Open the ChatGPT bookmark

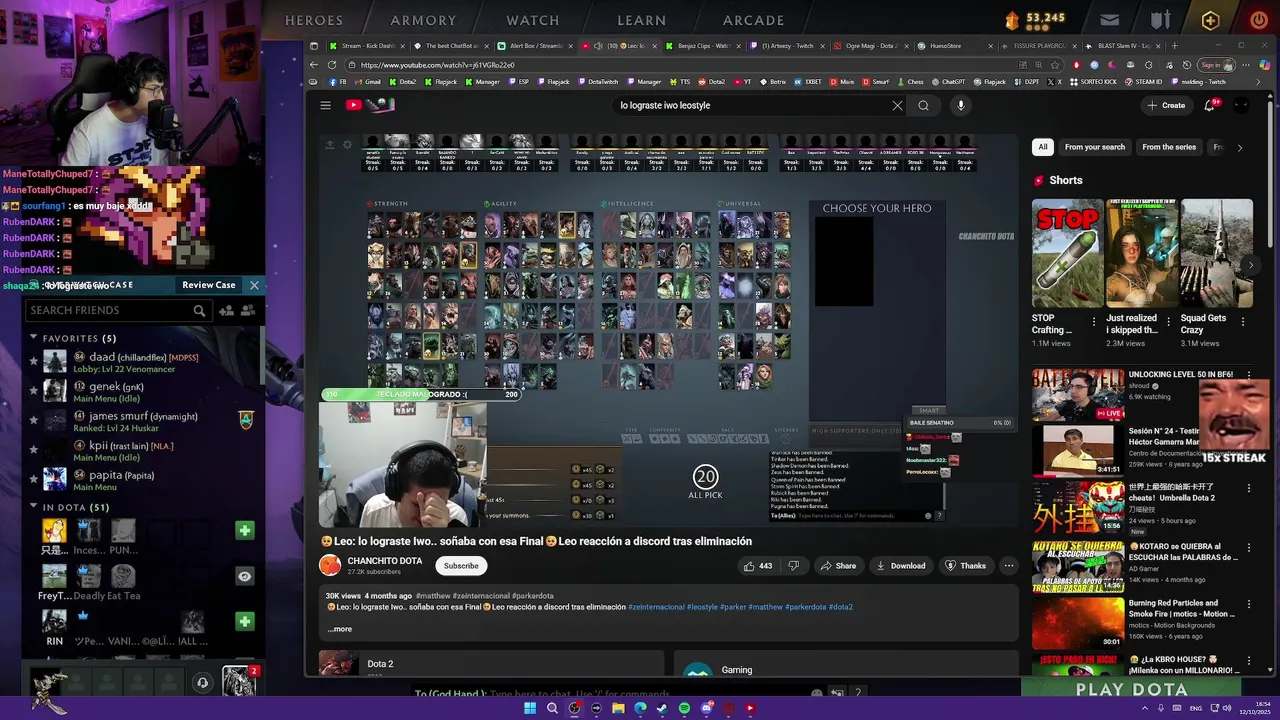click(x=948, y=82)
